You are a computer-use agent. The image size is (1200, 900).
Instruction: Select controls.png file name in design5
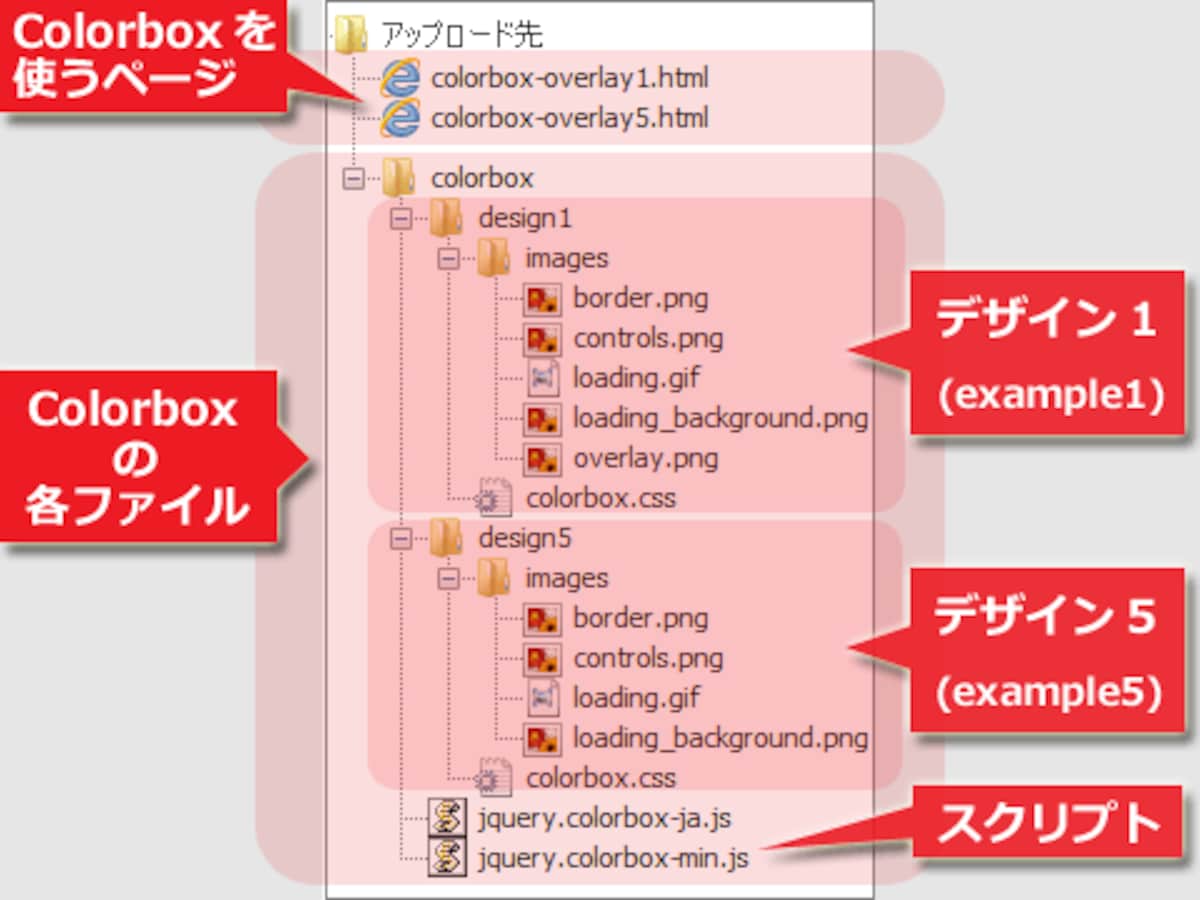(648, 658)
